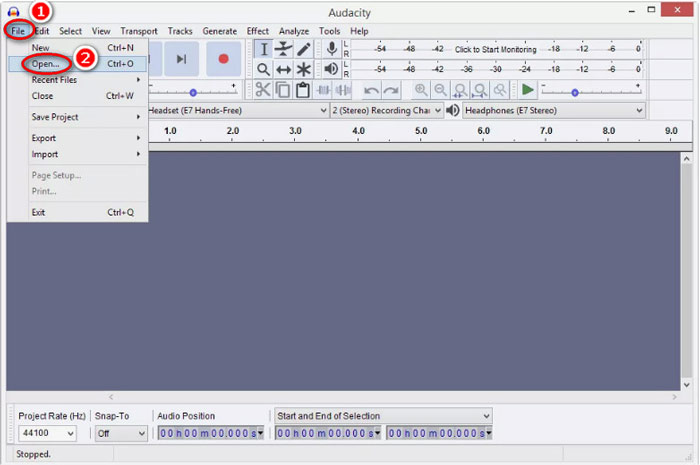Click vertical scrollbar up arrow

coord(687,158)
